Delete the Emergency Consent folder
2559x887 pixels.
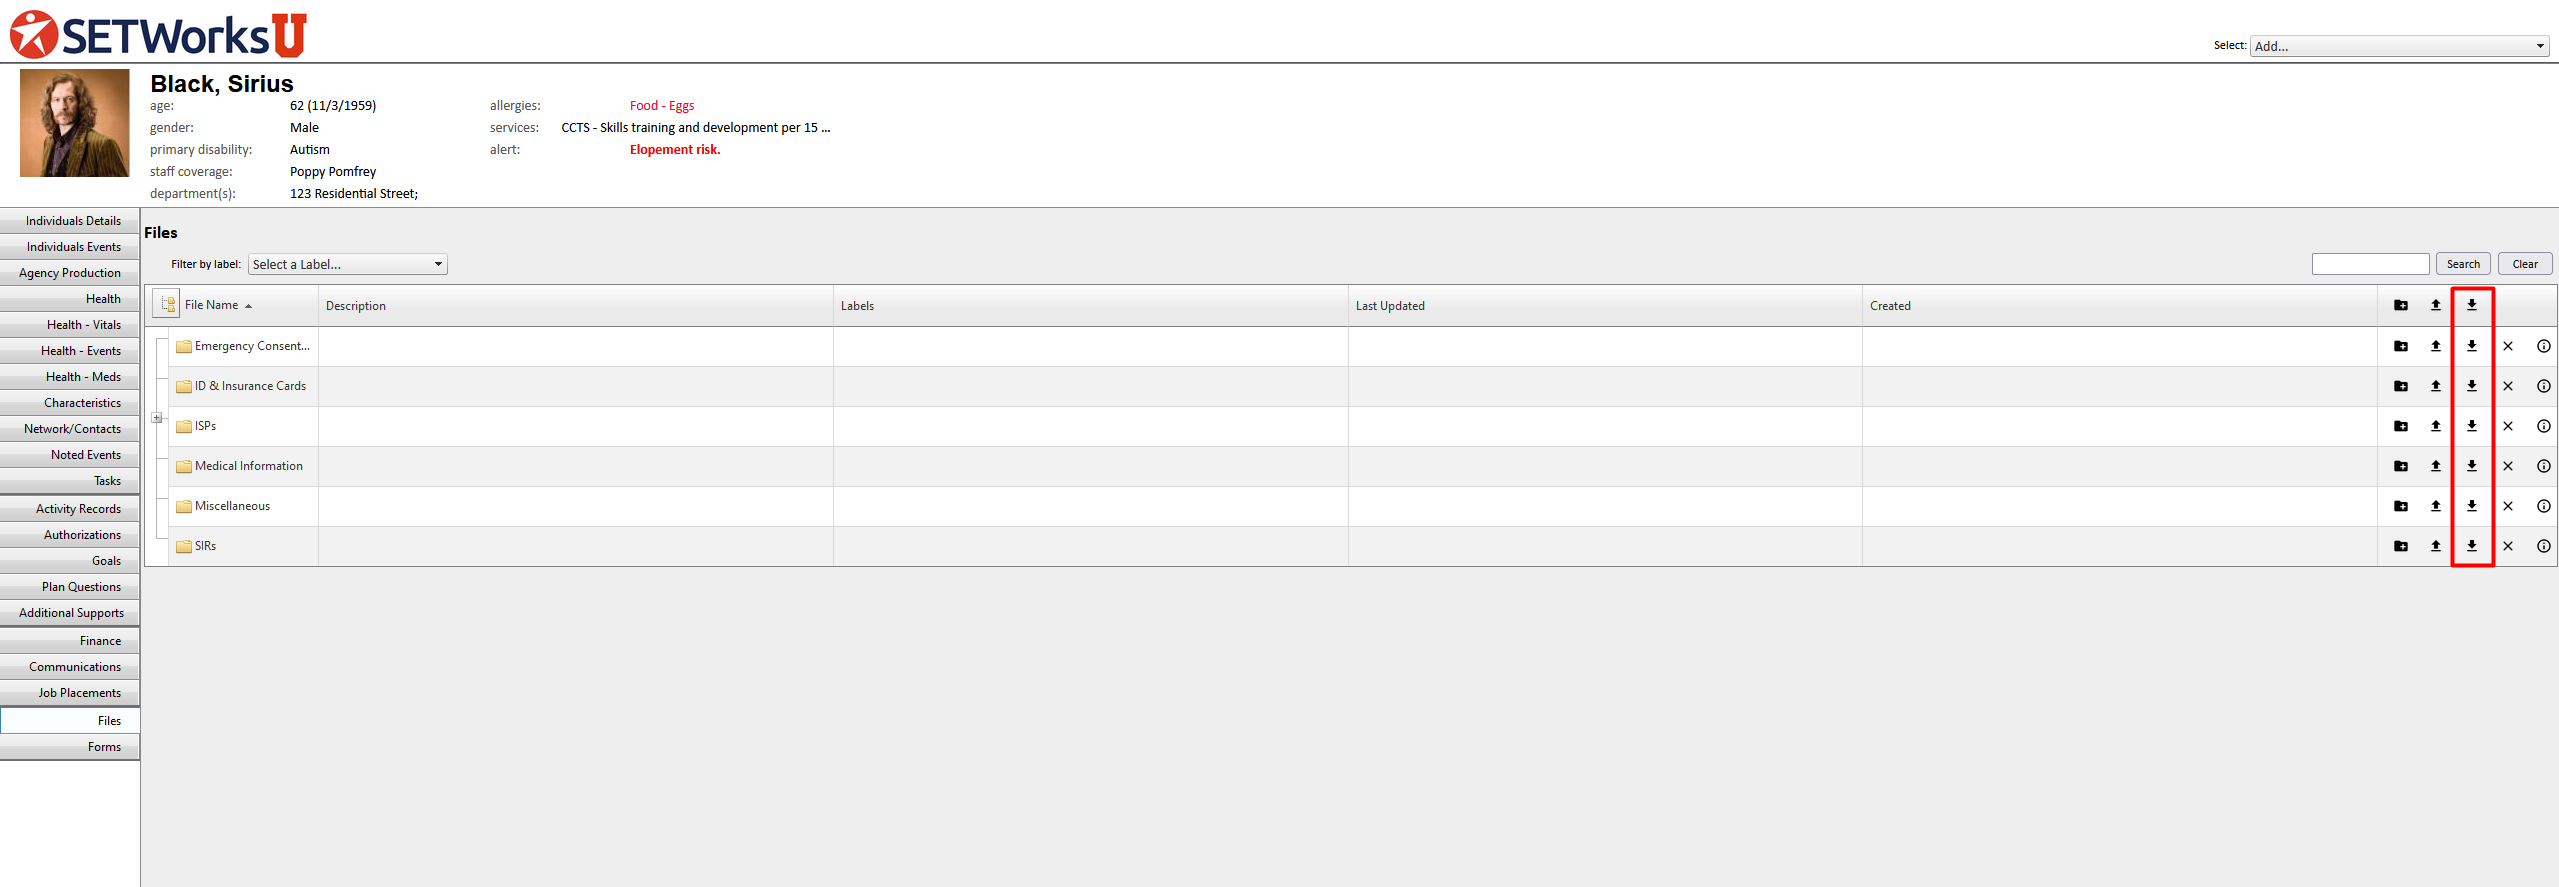tap(2507, 346)
